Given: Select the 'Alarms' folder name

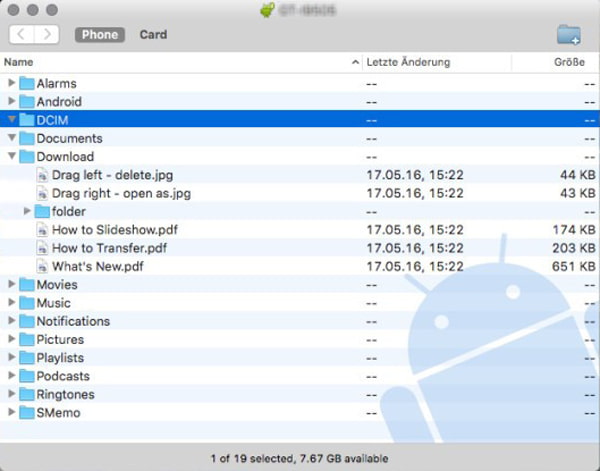Looking at the screenshot, I should pos(57,83).
